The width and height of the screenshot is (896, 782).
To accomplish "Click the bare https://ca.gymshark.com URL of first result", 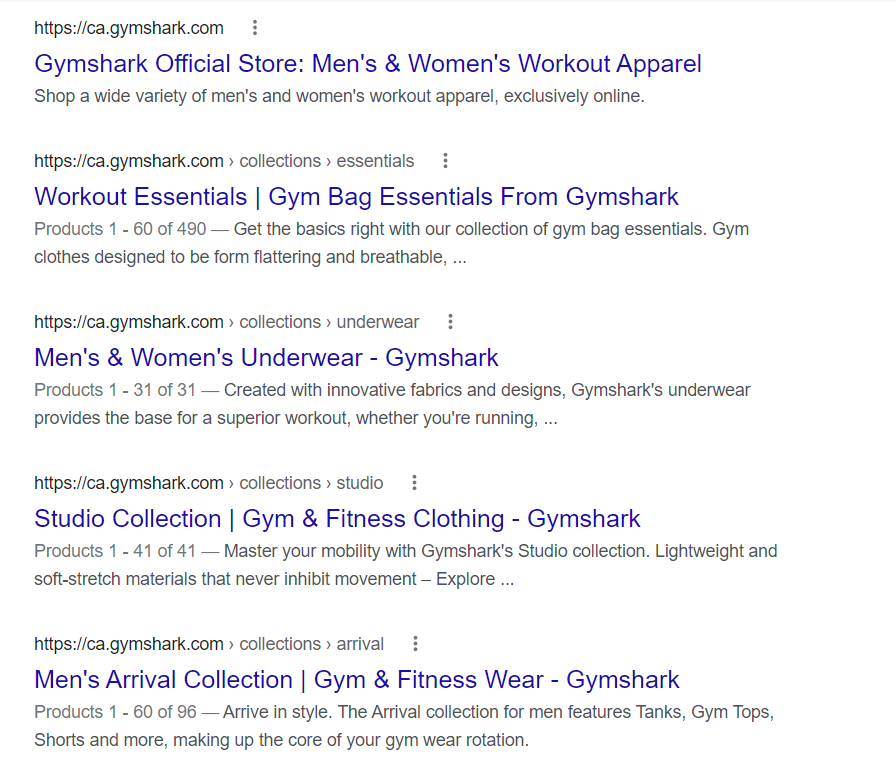I will tap(129, 28).
